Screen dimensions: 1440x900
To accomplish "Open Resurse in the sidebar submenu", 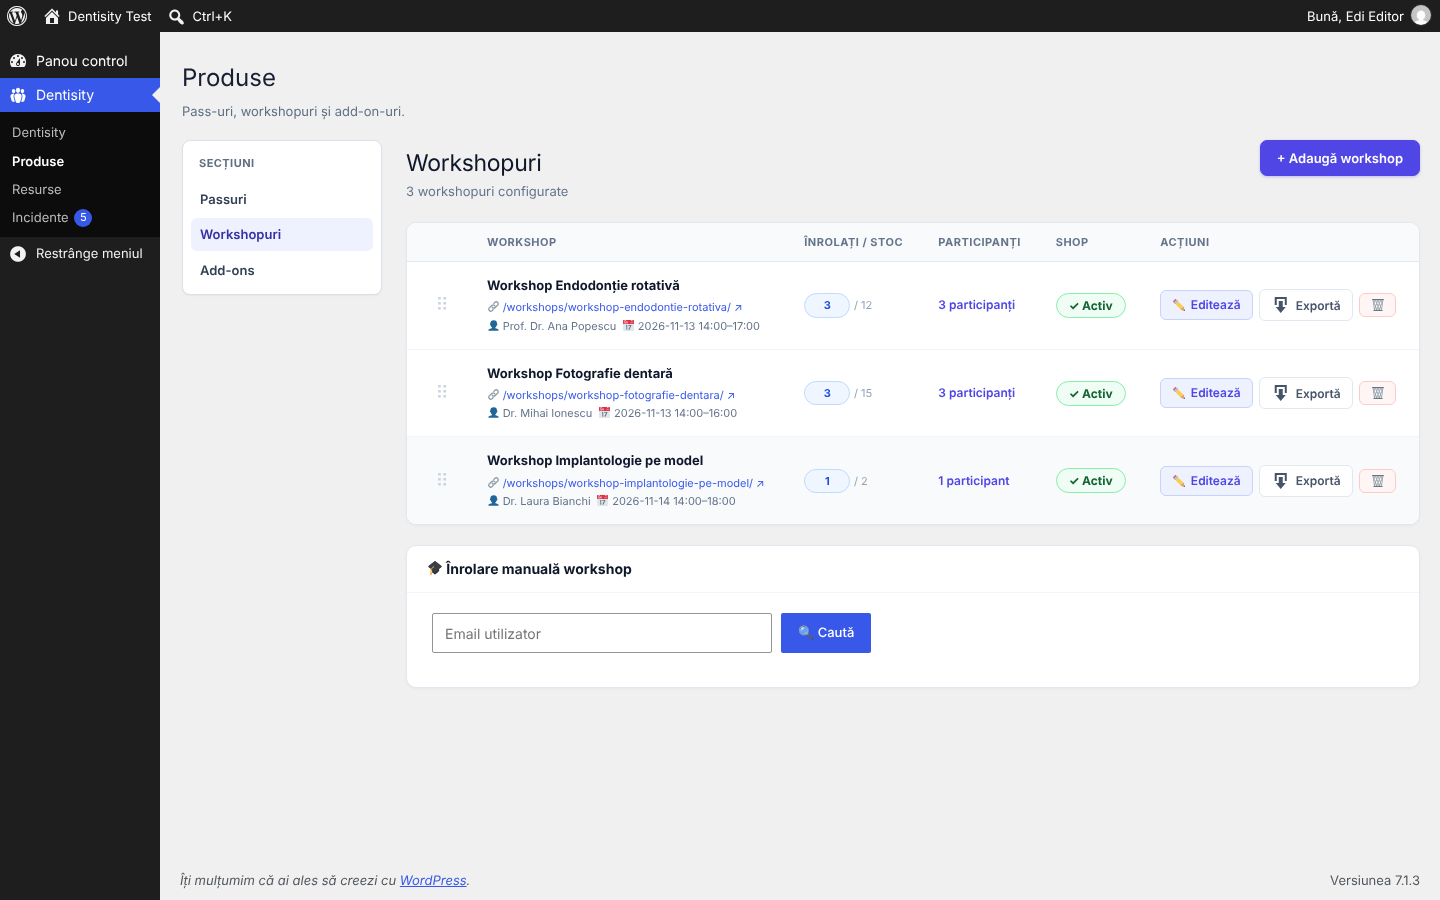I will (x=37, y=189).
